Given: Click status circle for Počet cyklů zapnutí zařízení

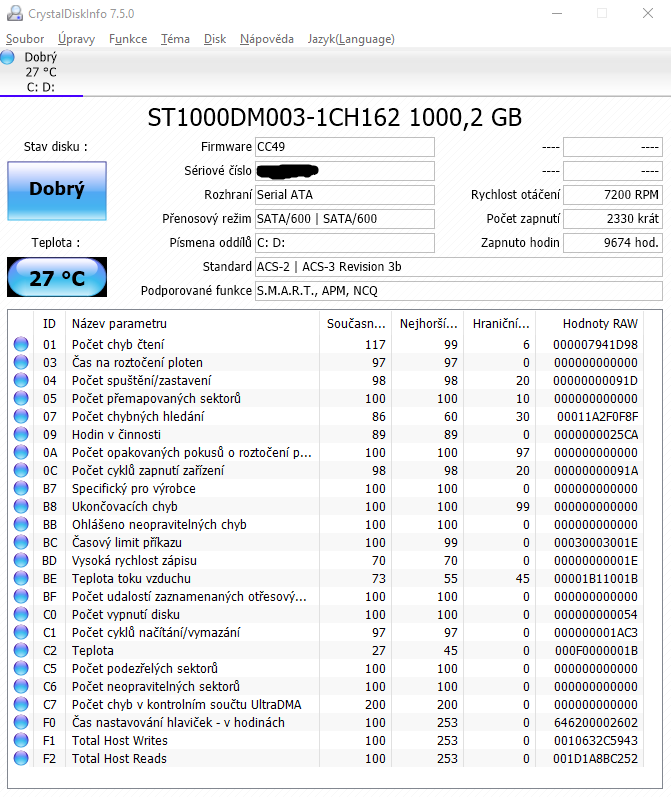Looking at the screenshot, I should coord(21,470).
